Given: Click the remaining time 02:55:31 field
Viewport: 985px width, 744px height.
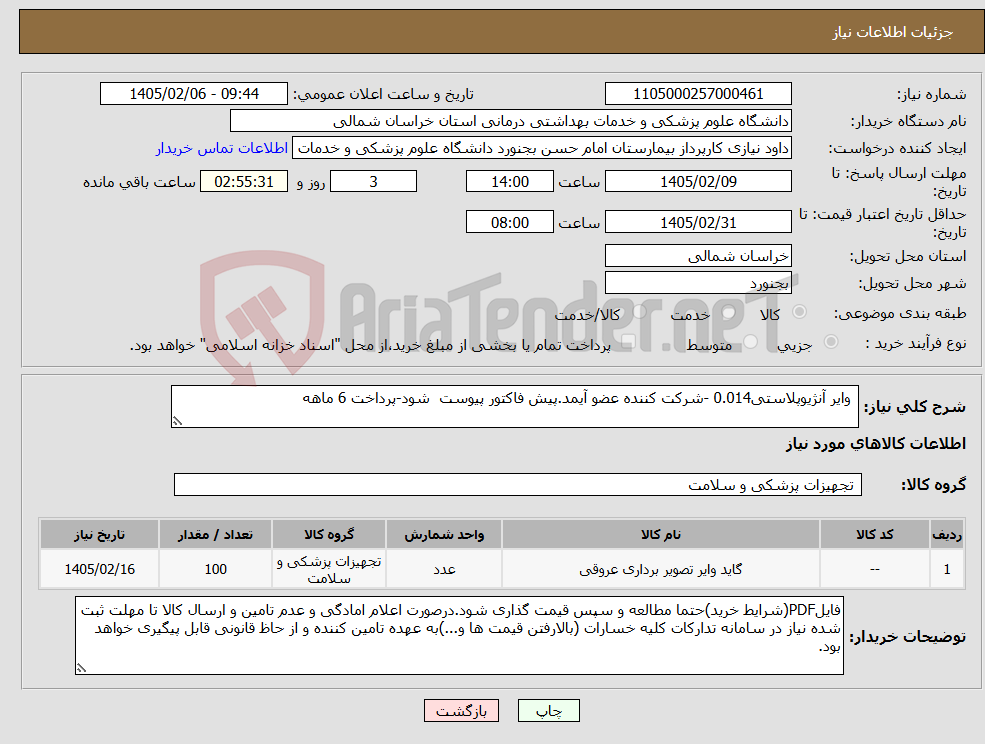Looking at the screenshot, I should coord(244,182).
